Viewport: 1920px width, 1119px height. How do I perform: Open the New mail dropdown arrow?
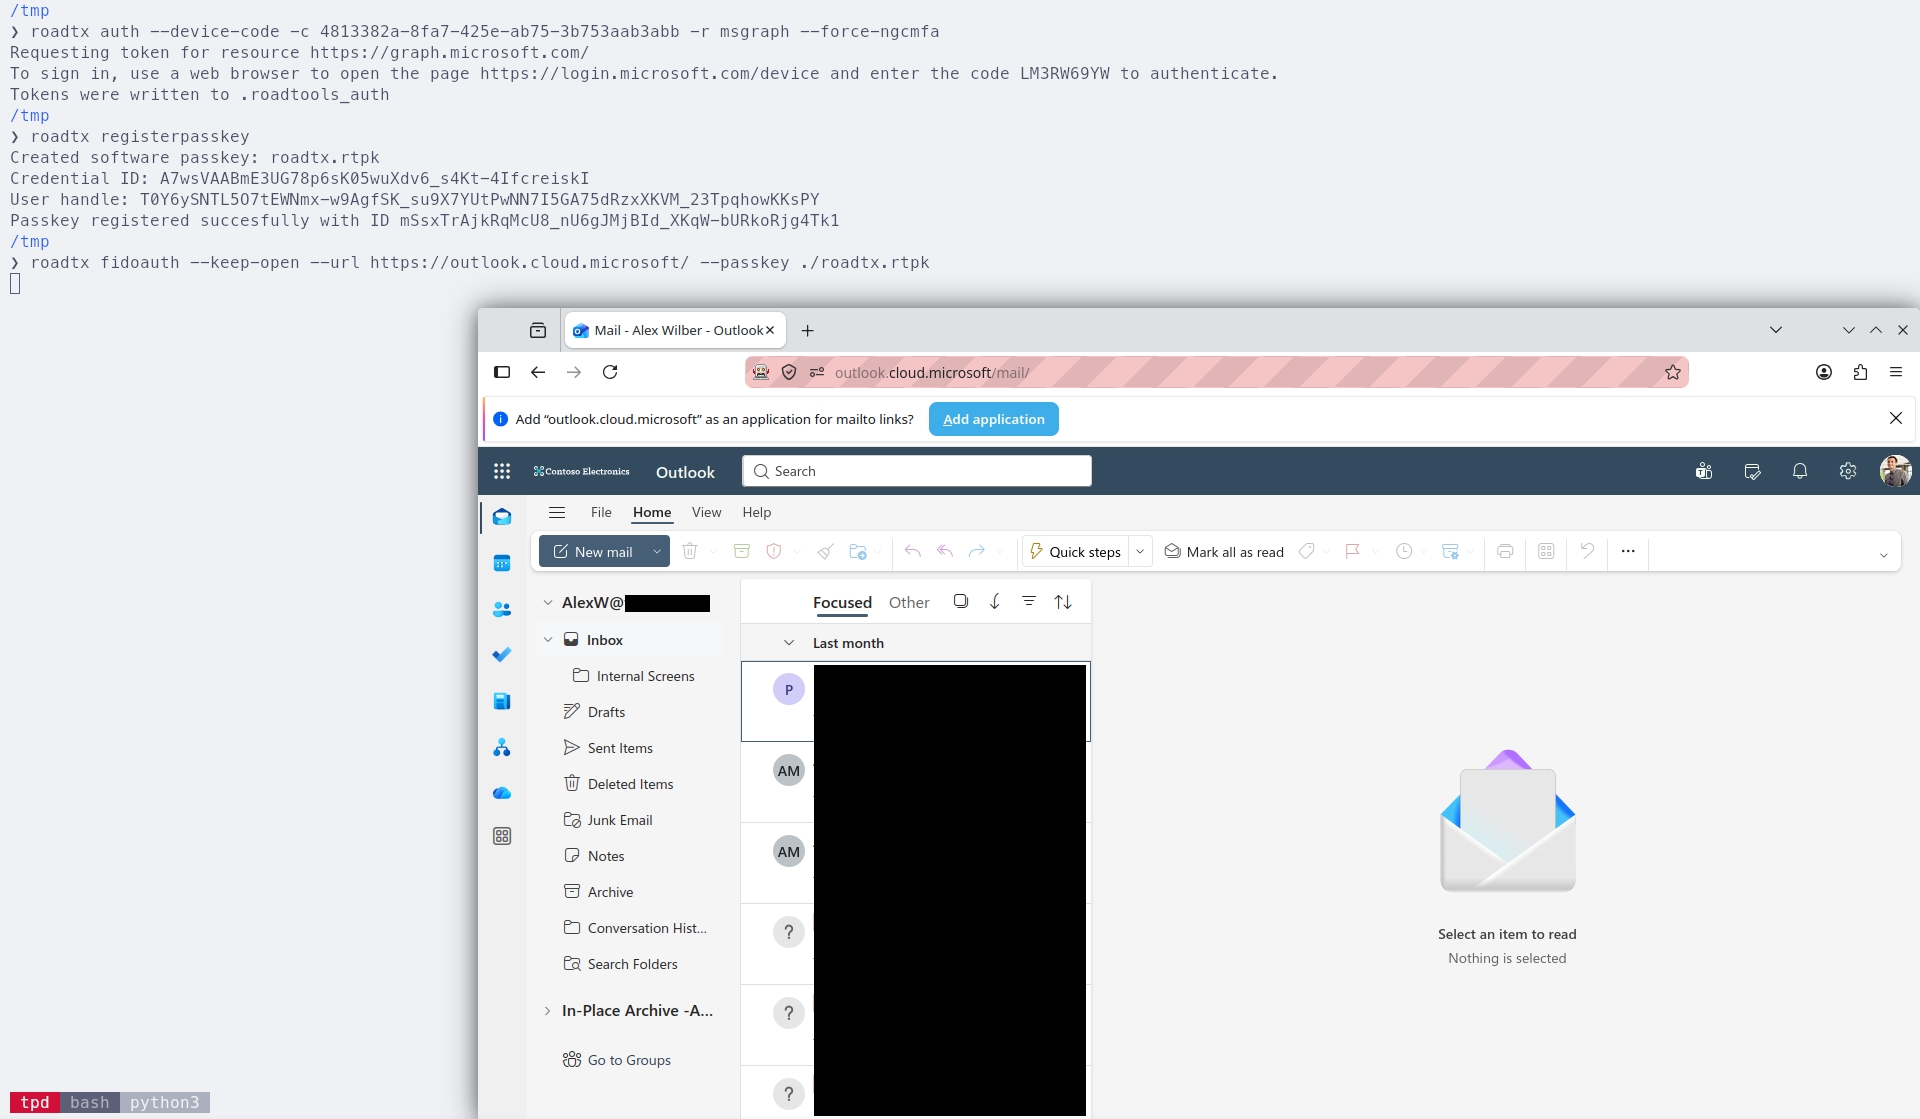(657, 551)
